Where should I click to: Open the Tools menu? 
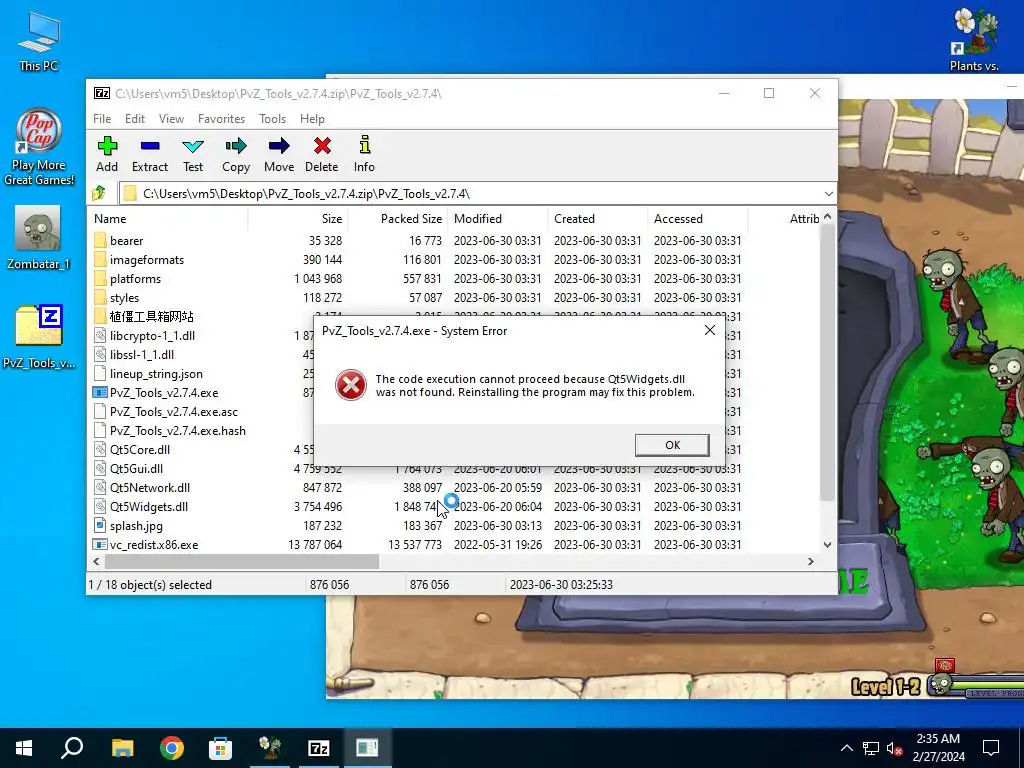click(272, 119)
